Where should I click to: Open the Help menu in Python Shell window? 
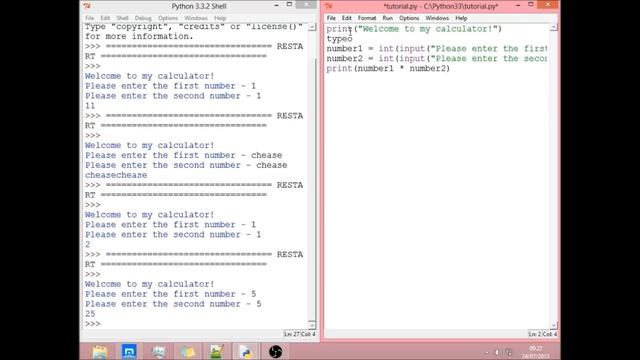220,18
